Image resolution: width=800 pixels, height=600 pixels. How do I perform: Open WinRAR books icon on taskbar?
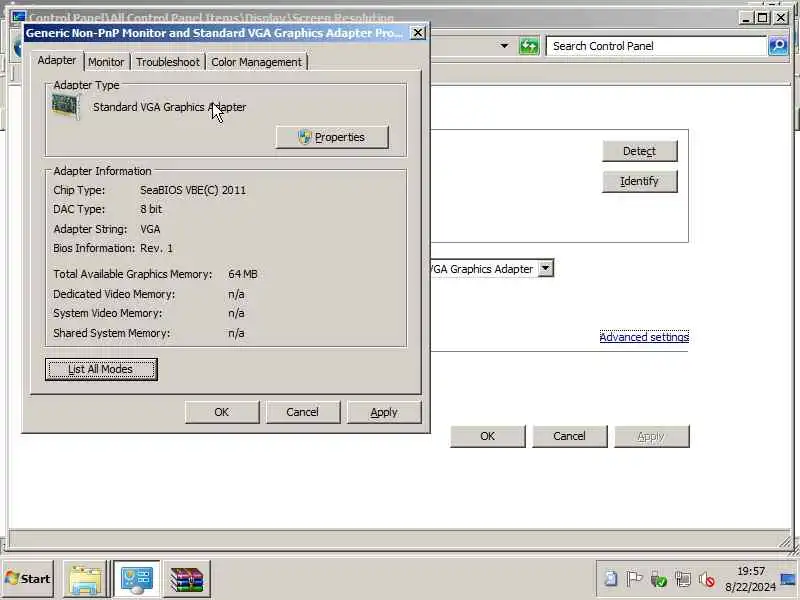tap(187, 579)
